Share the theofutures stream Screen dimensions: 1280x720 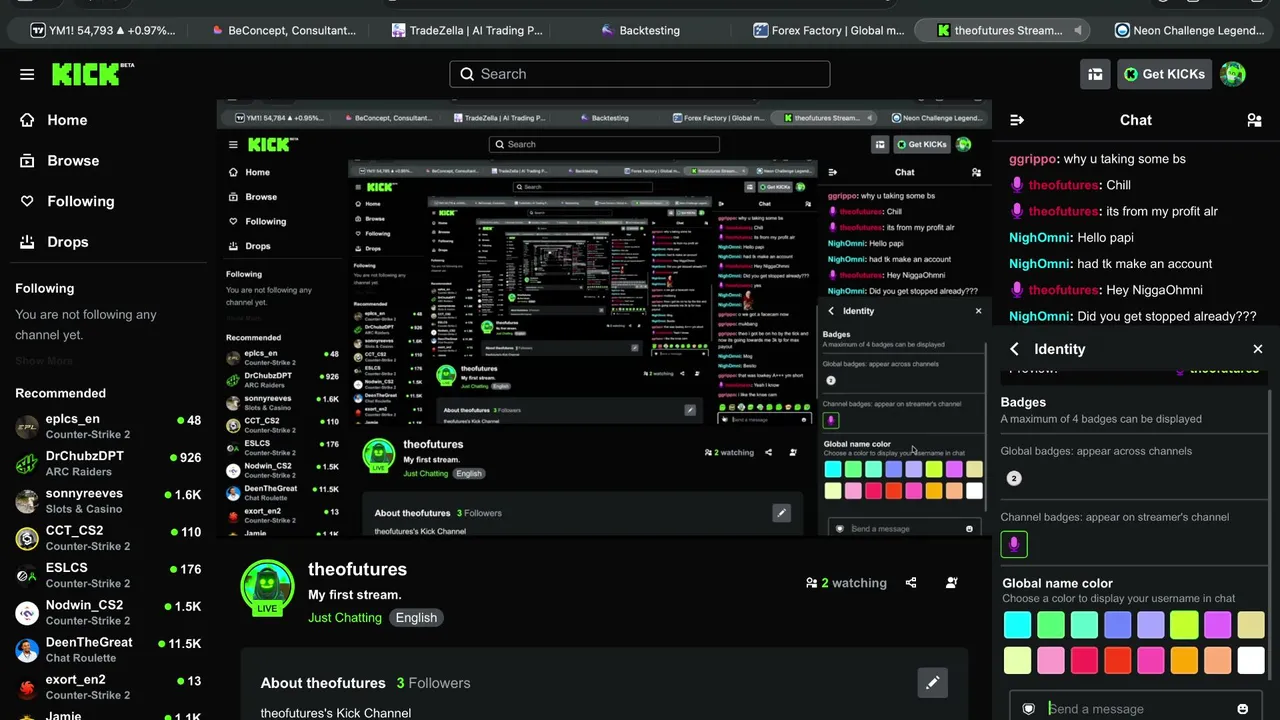tap(911, 583)
